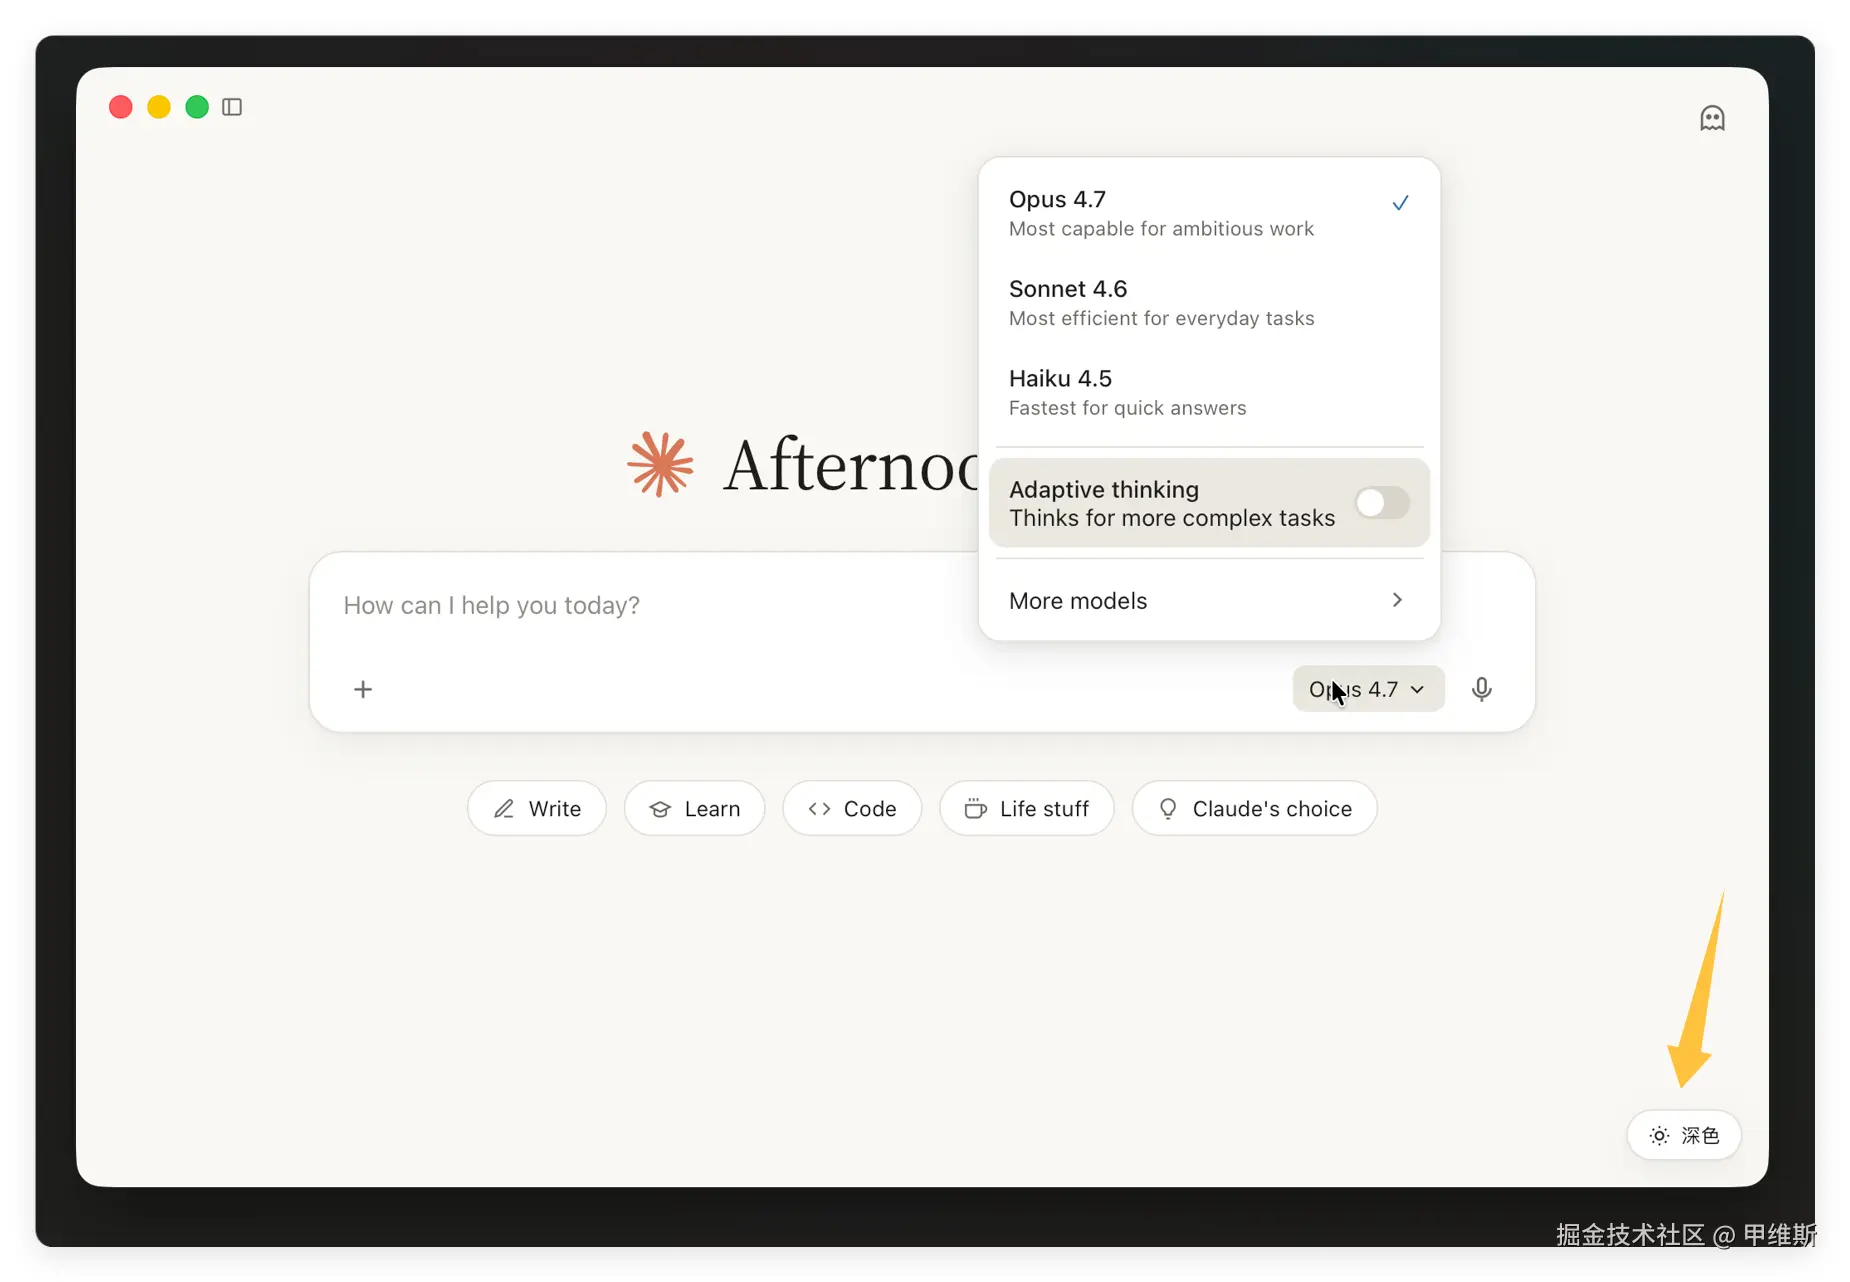Open incognito ghost chat icon
Screen dimensions: 1850x1282
point(1712,118)
